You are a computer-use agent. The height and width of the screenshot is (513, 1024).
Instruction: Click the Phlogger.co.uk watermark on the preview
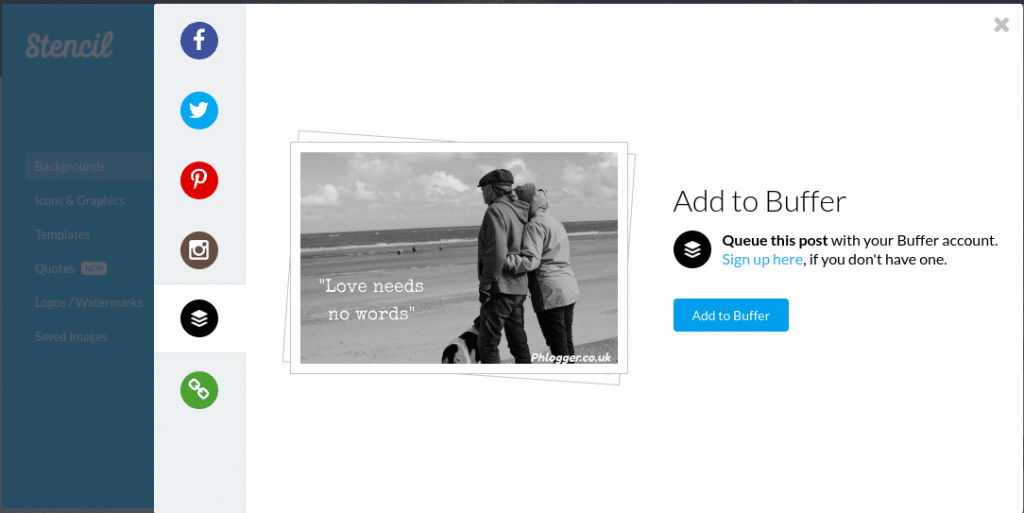coord(571,356)
